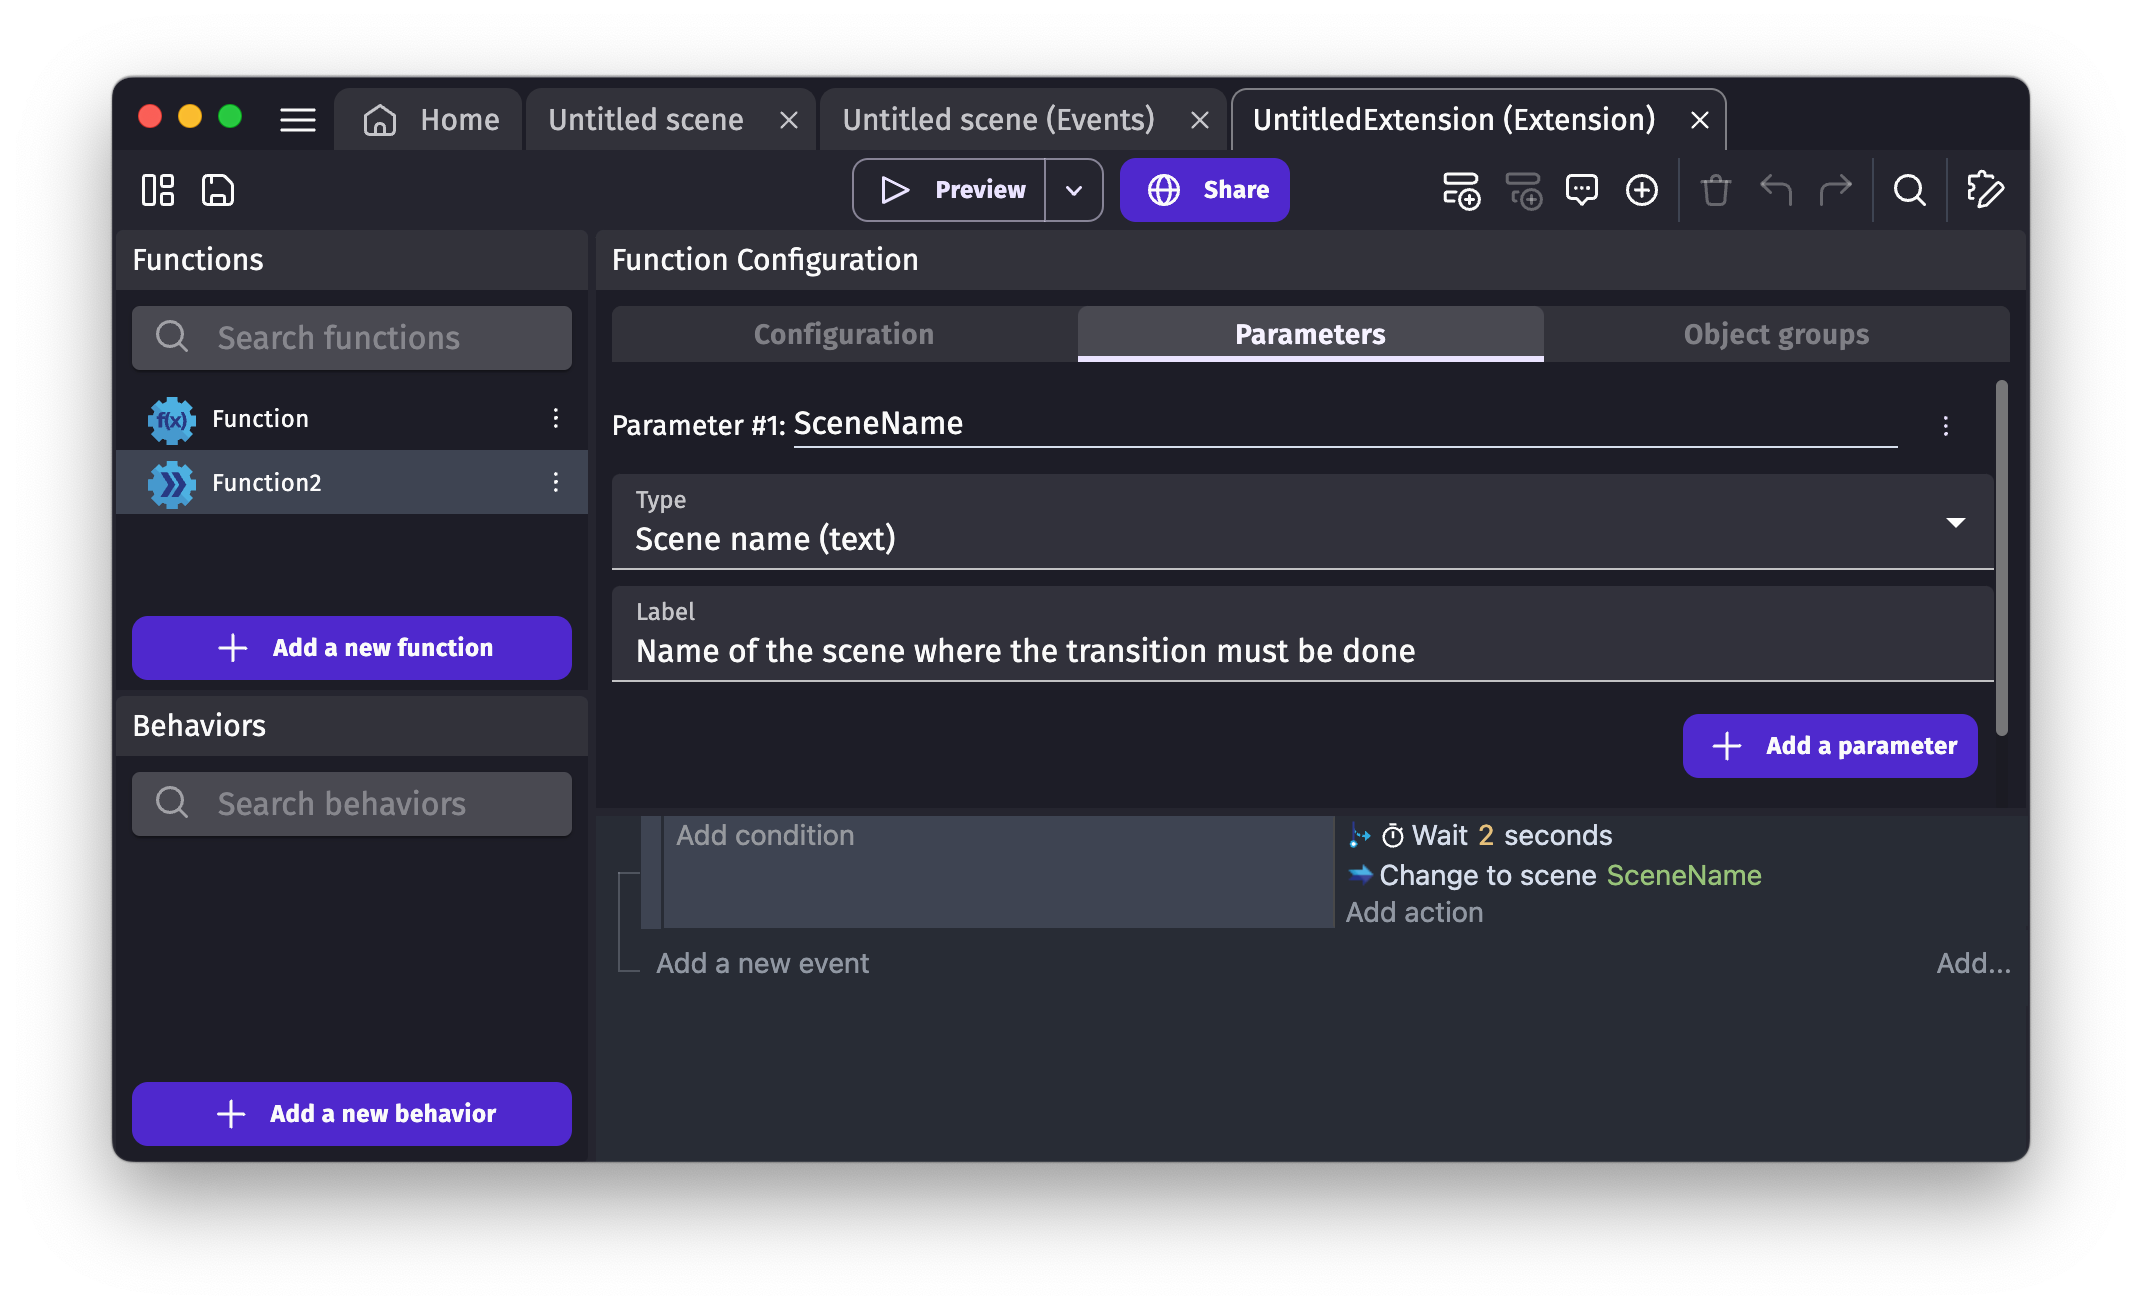
Task: Switch to the Configuration tab
Action: 844,334
